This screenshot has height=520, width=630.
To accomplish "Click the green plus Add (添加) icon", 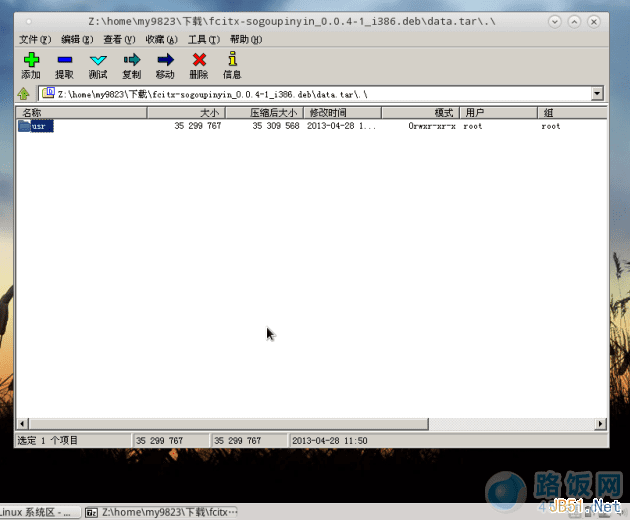I will coord(31,60).
